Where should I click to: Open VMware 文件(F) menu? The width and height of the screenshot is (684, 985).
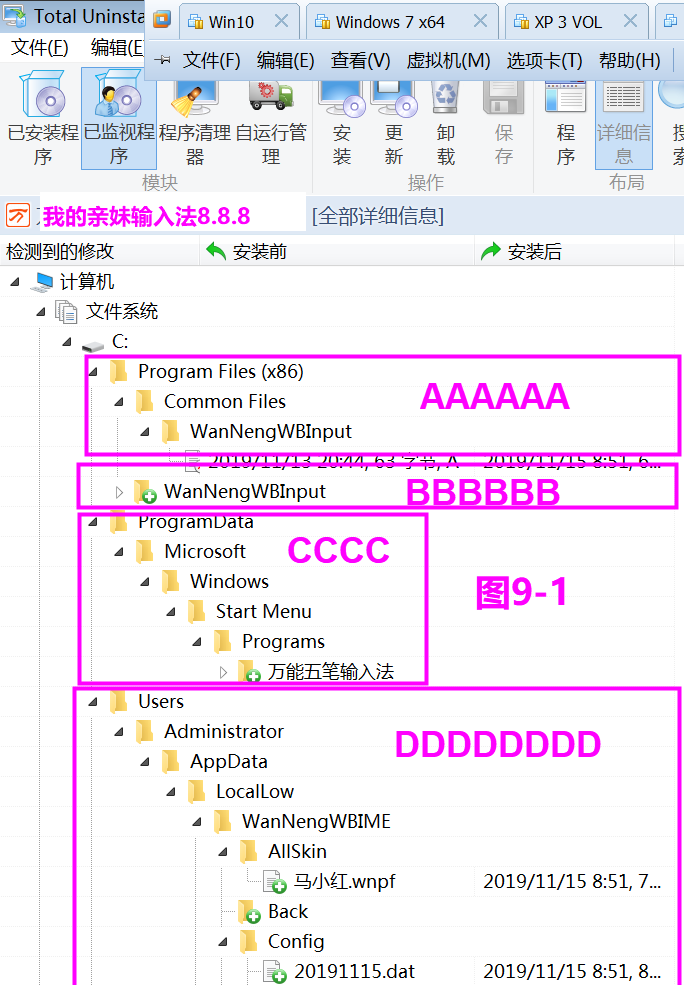coord(212,60)
